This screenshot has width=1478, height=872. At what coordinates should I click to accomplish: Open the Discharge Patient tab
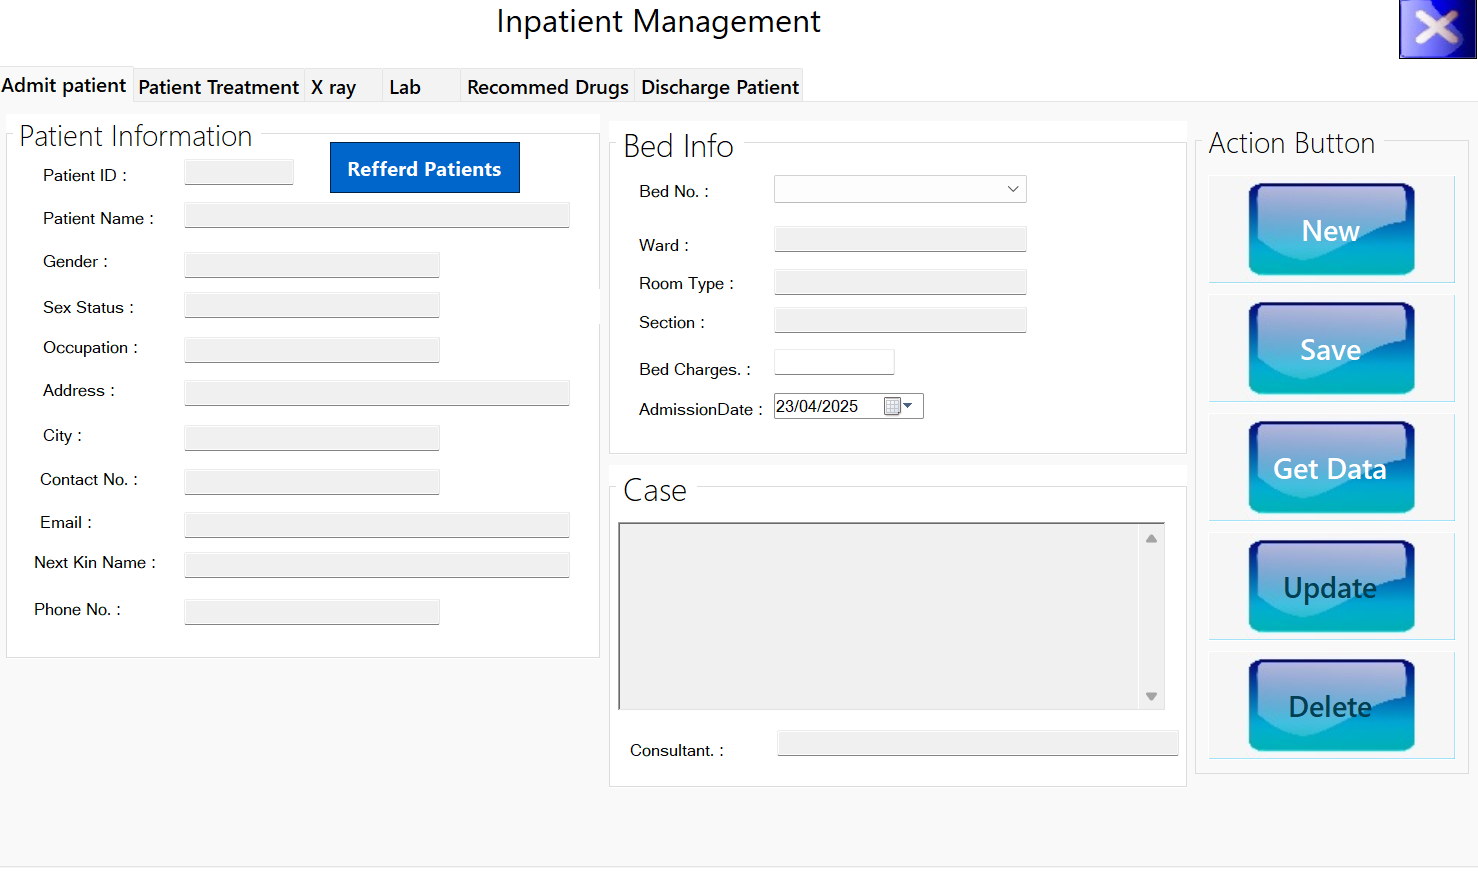tap(719, 87)
